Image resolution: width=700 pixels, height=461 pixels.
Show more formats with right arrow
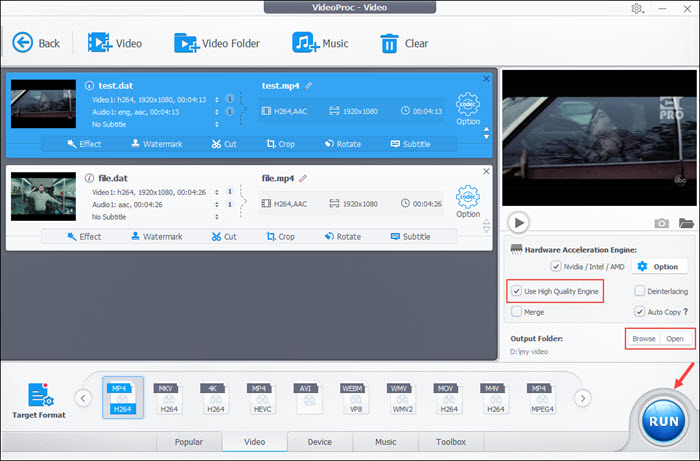click(x=582, y=398)
